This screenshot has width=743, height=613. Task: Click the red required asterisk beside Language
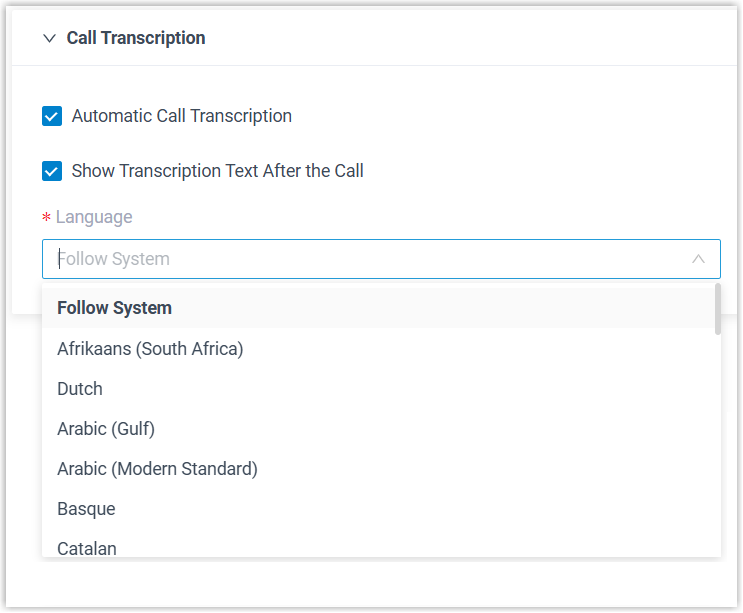(x=46, y=219)
